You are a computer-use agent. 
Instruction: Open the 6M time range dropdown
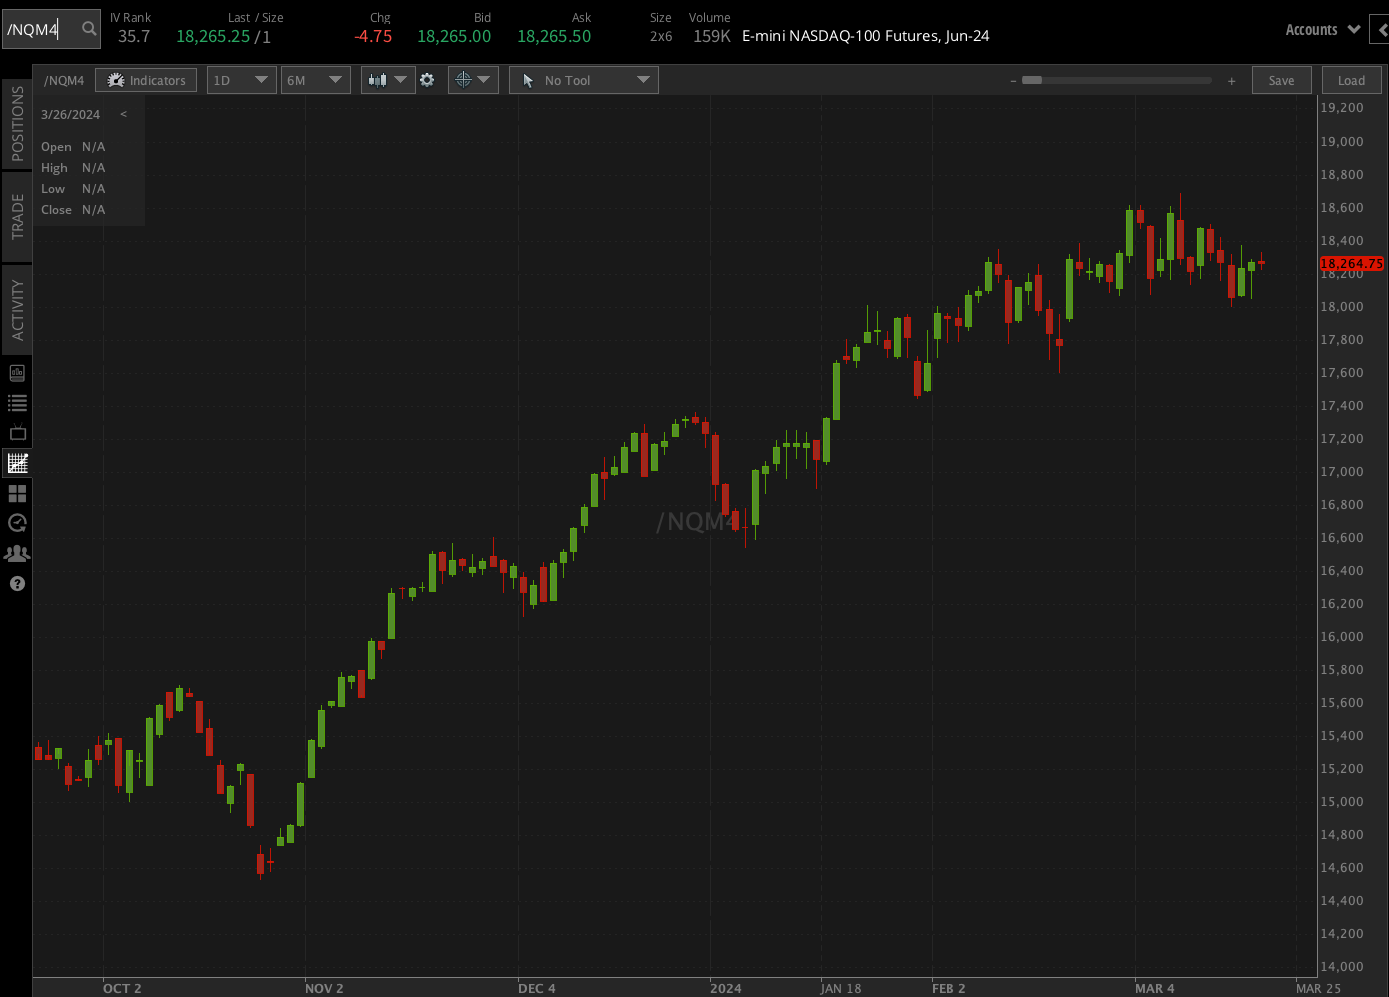[315, 80]
